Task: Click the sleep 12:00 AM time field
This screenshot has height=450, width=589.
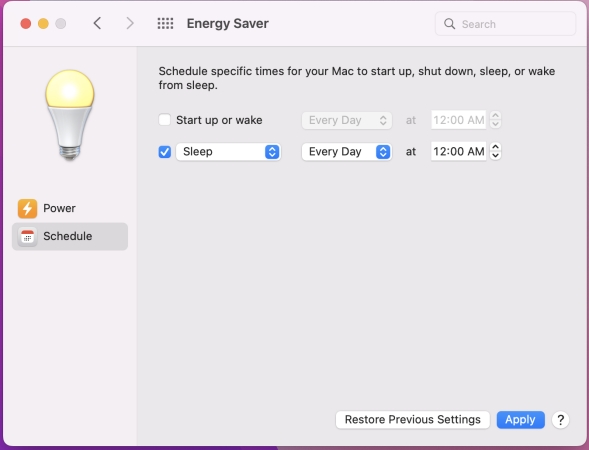Action: (x=458, y=151)
